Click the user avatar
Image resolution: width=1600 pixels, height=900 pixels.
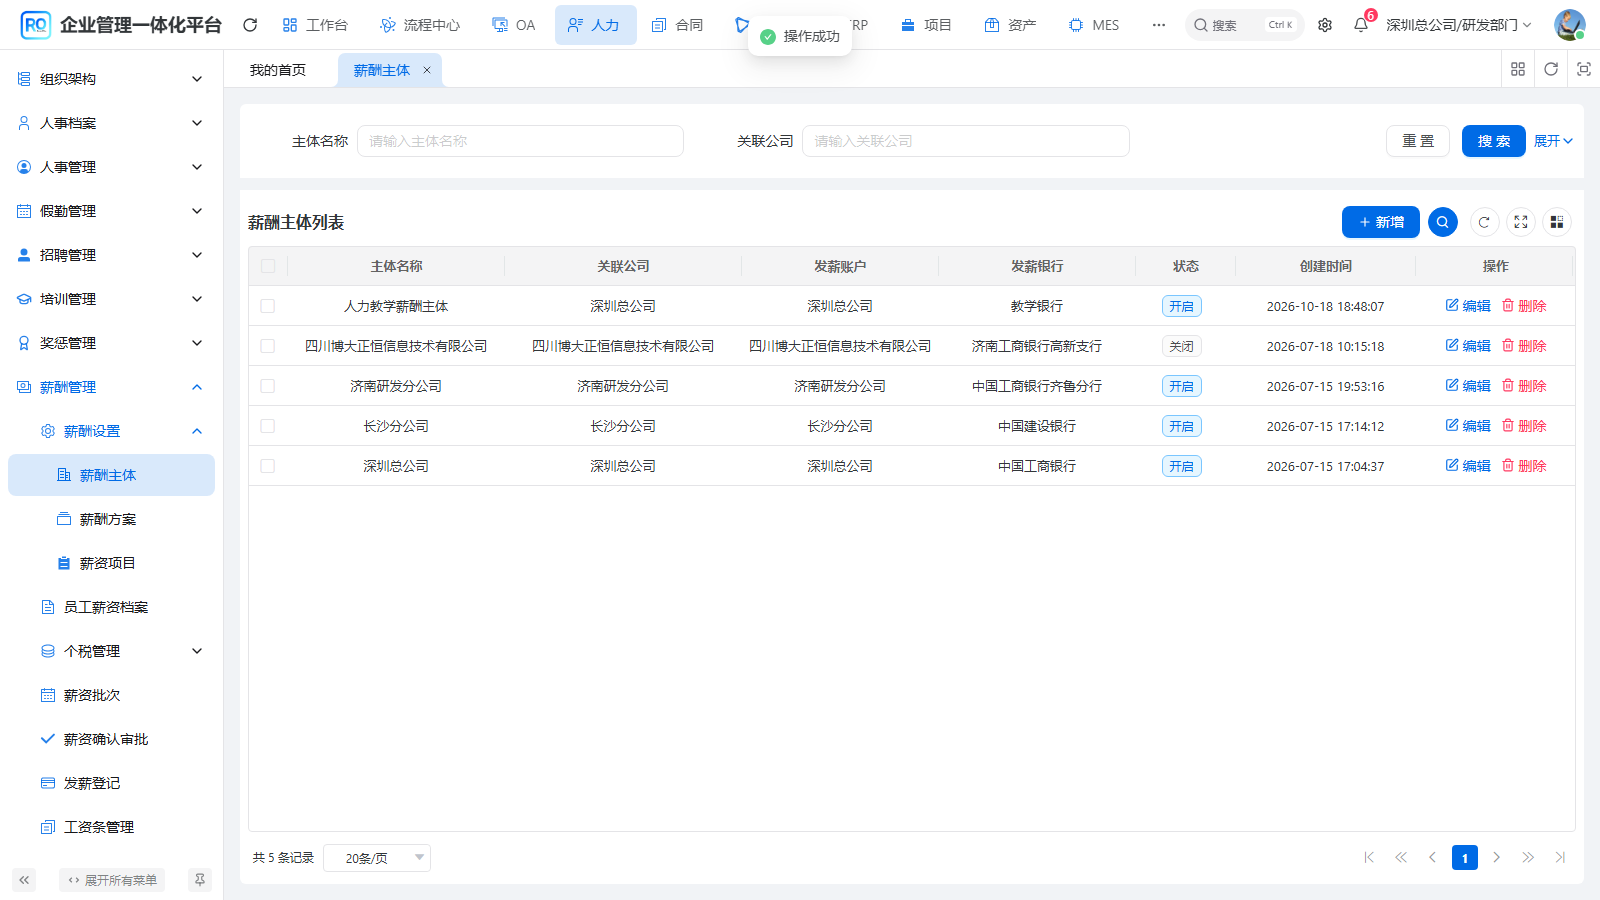click(x=1570, y=25)
